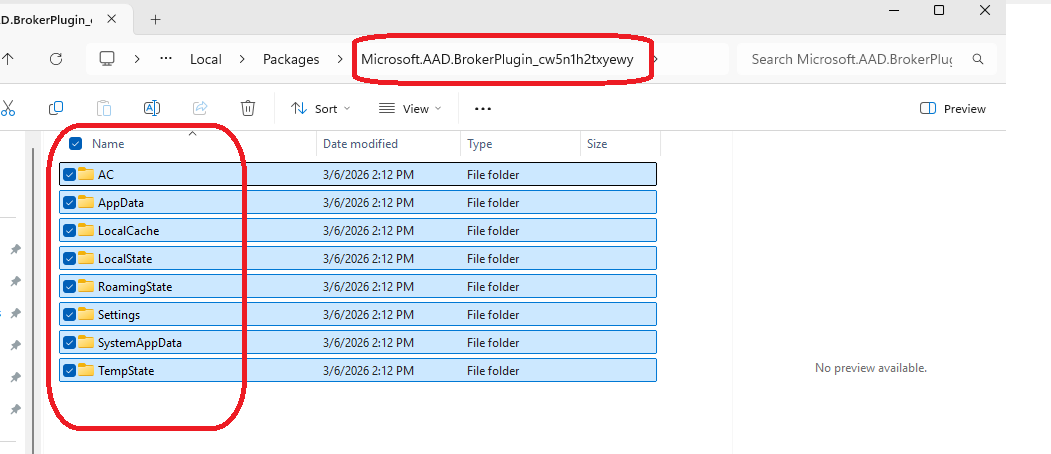Uncheck the AppData folder checkbox
The width and height of the screenshot is (1051, 454).
(69, 202)
